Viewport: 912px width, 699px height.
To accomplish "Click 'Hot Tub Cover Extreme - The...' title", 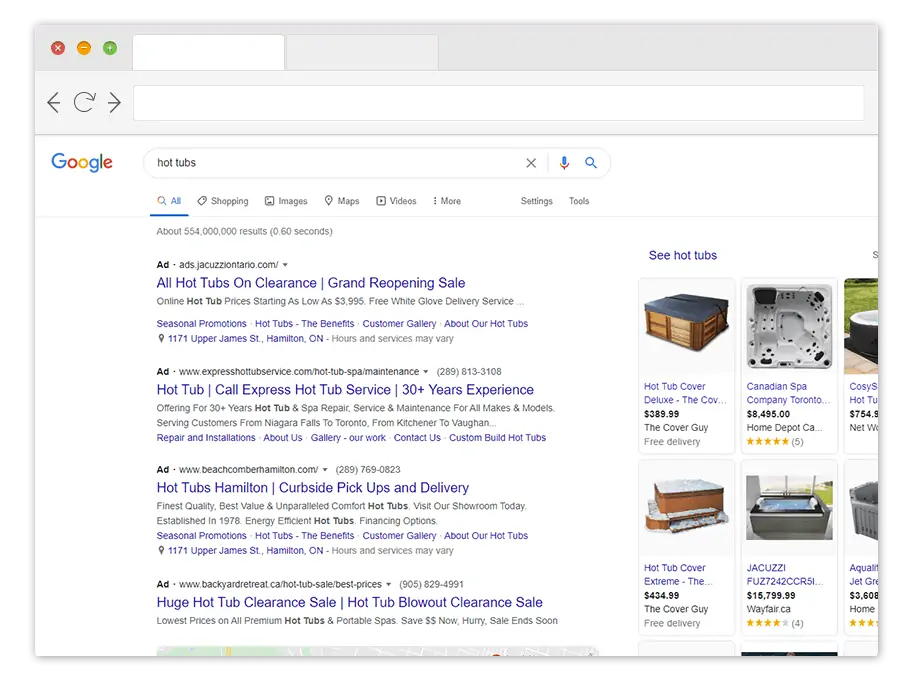I will [678, 575].
